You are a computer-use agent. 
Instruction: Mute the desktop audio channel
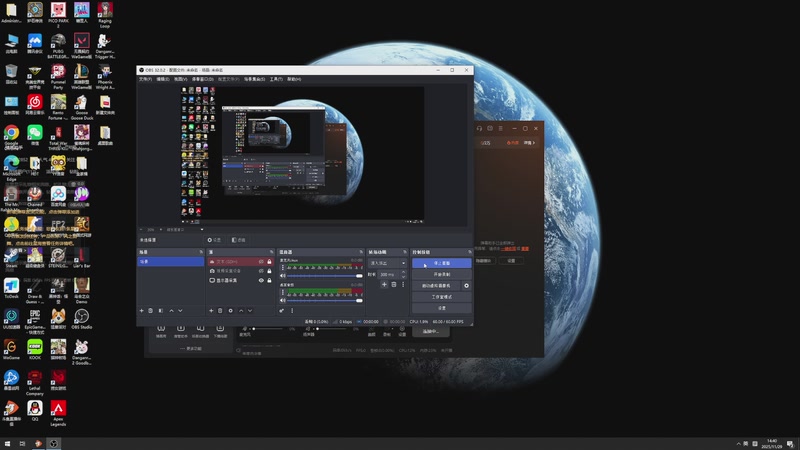click(283, 301)
